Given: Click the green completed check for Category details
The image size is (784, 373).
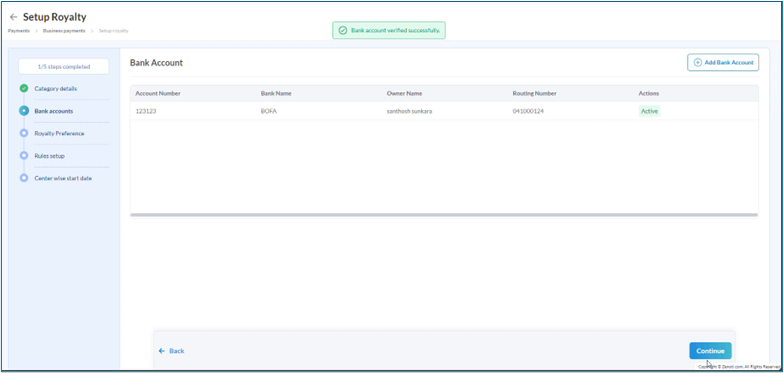Looking at the screenshot, I should coord(24,88).
